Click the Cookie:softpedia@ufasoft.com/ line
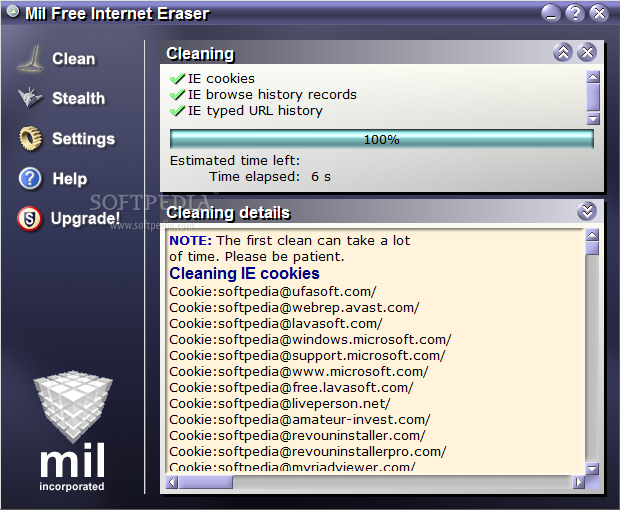Screen dimensions: 620x510 coord(273,291)
